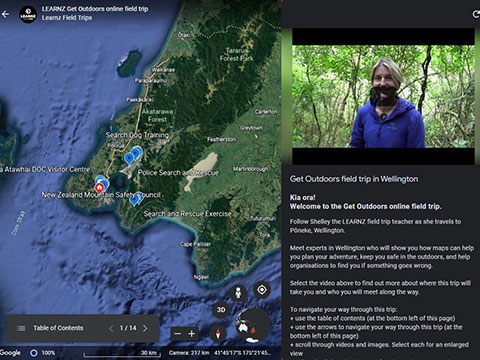
Task: Click the 1 / 14 page counter
Action: [x=128, y=328]
